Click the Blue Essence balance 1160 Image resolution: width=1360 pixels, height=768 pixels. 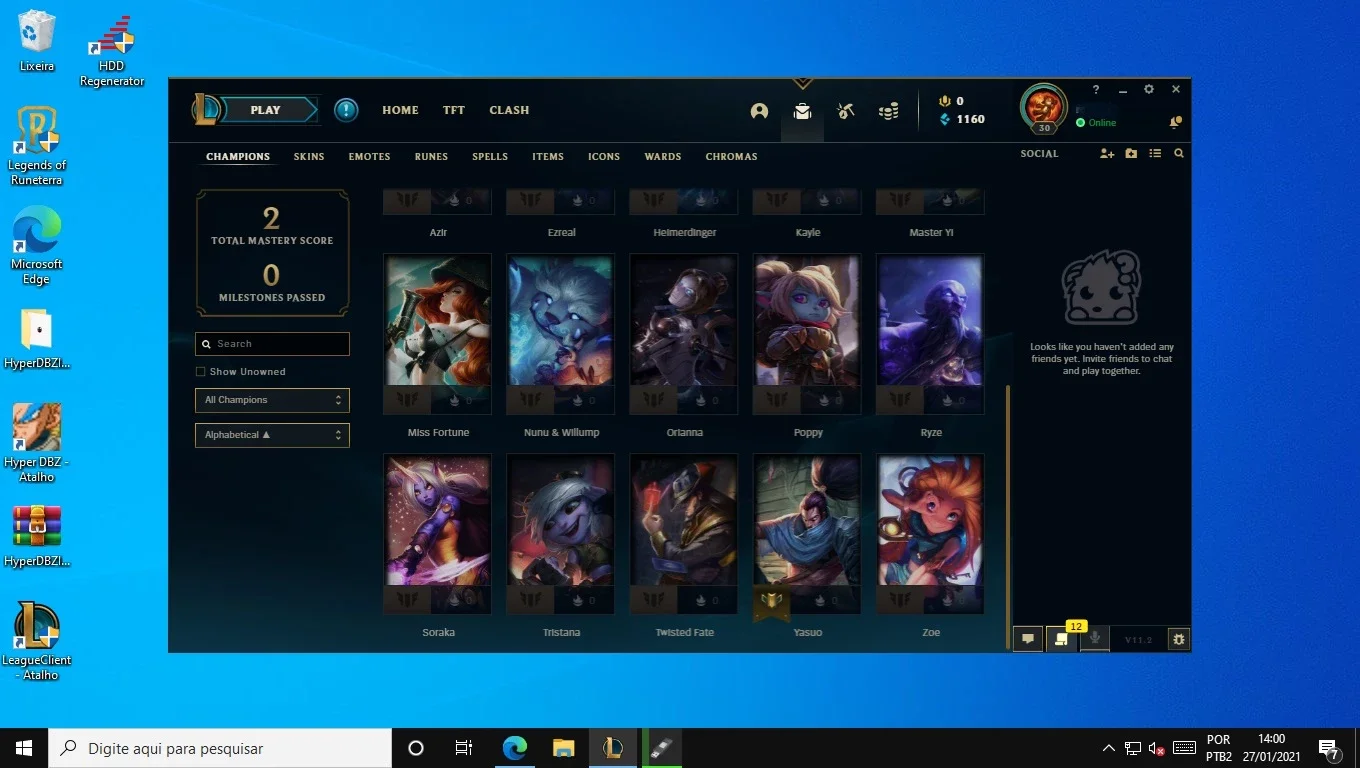pyautogui.click(x=962, y=119)
